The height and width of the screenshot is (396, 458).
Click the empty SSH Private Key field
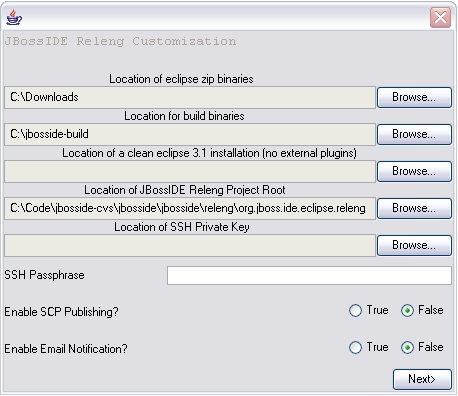[x=190, y=246]
